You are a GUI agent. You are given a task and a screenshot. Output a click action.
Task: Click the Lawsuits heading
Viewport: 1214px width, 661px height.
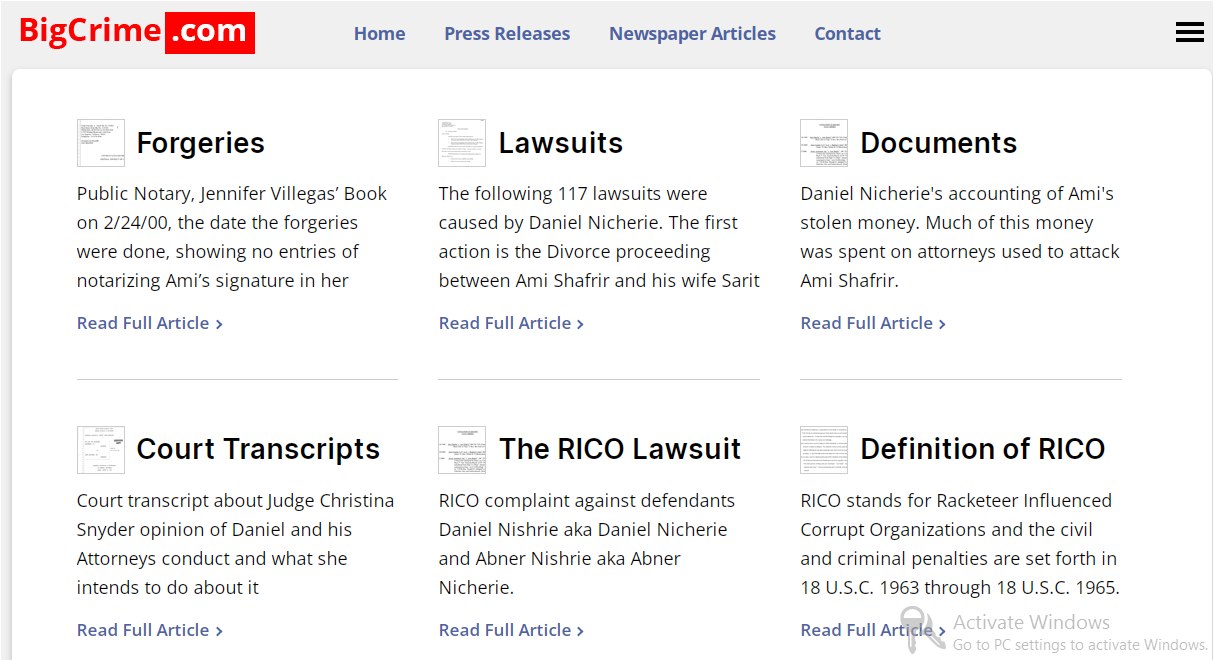click(561, 143)
